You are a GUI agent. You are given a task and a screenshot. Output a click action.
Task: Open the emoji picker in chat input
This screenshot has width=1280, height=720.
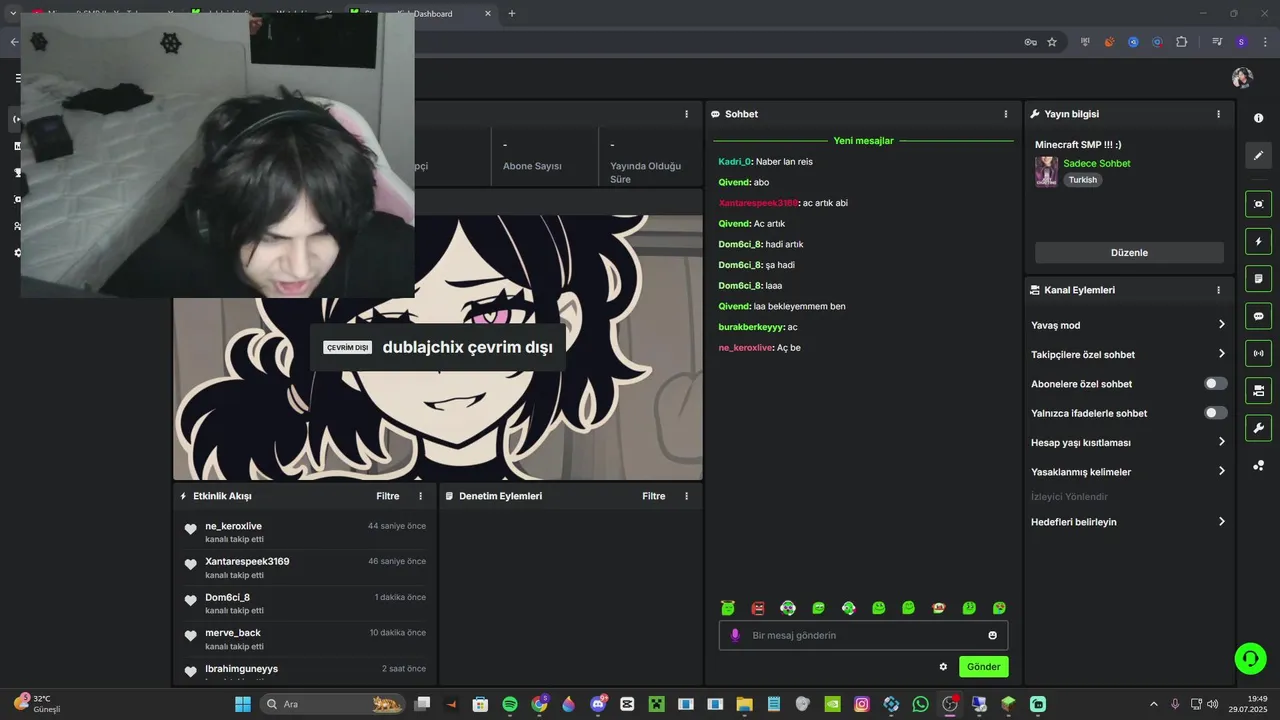992,635
